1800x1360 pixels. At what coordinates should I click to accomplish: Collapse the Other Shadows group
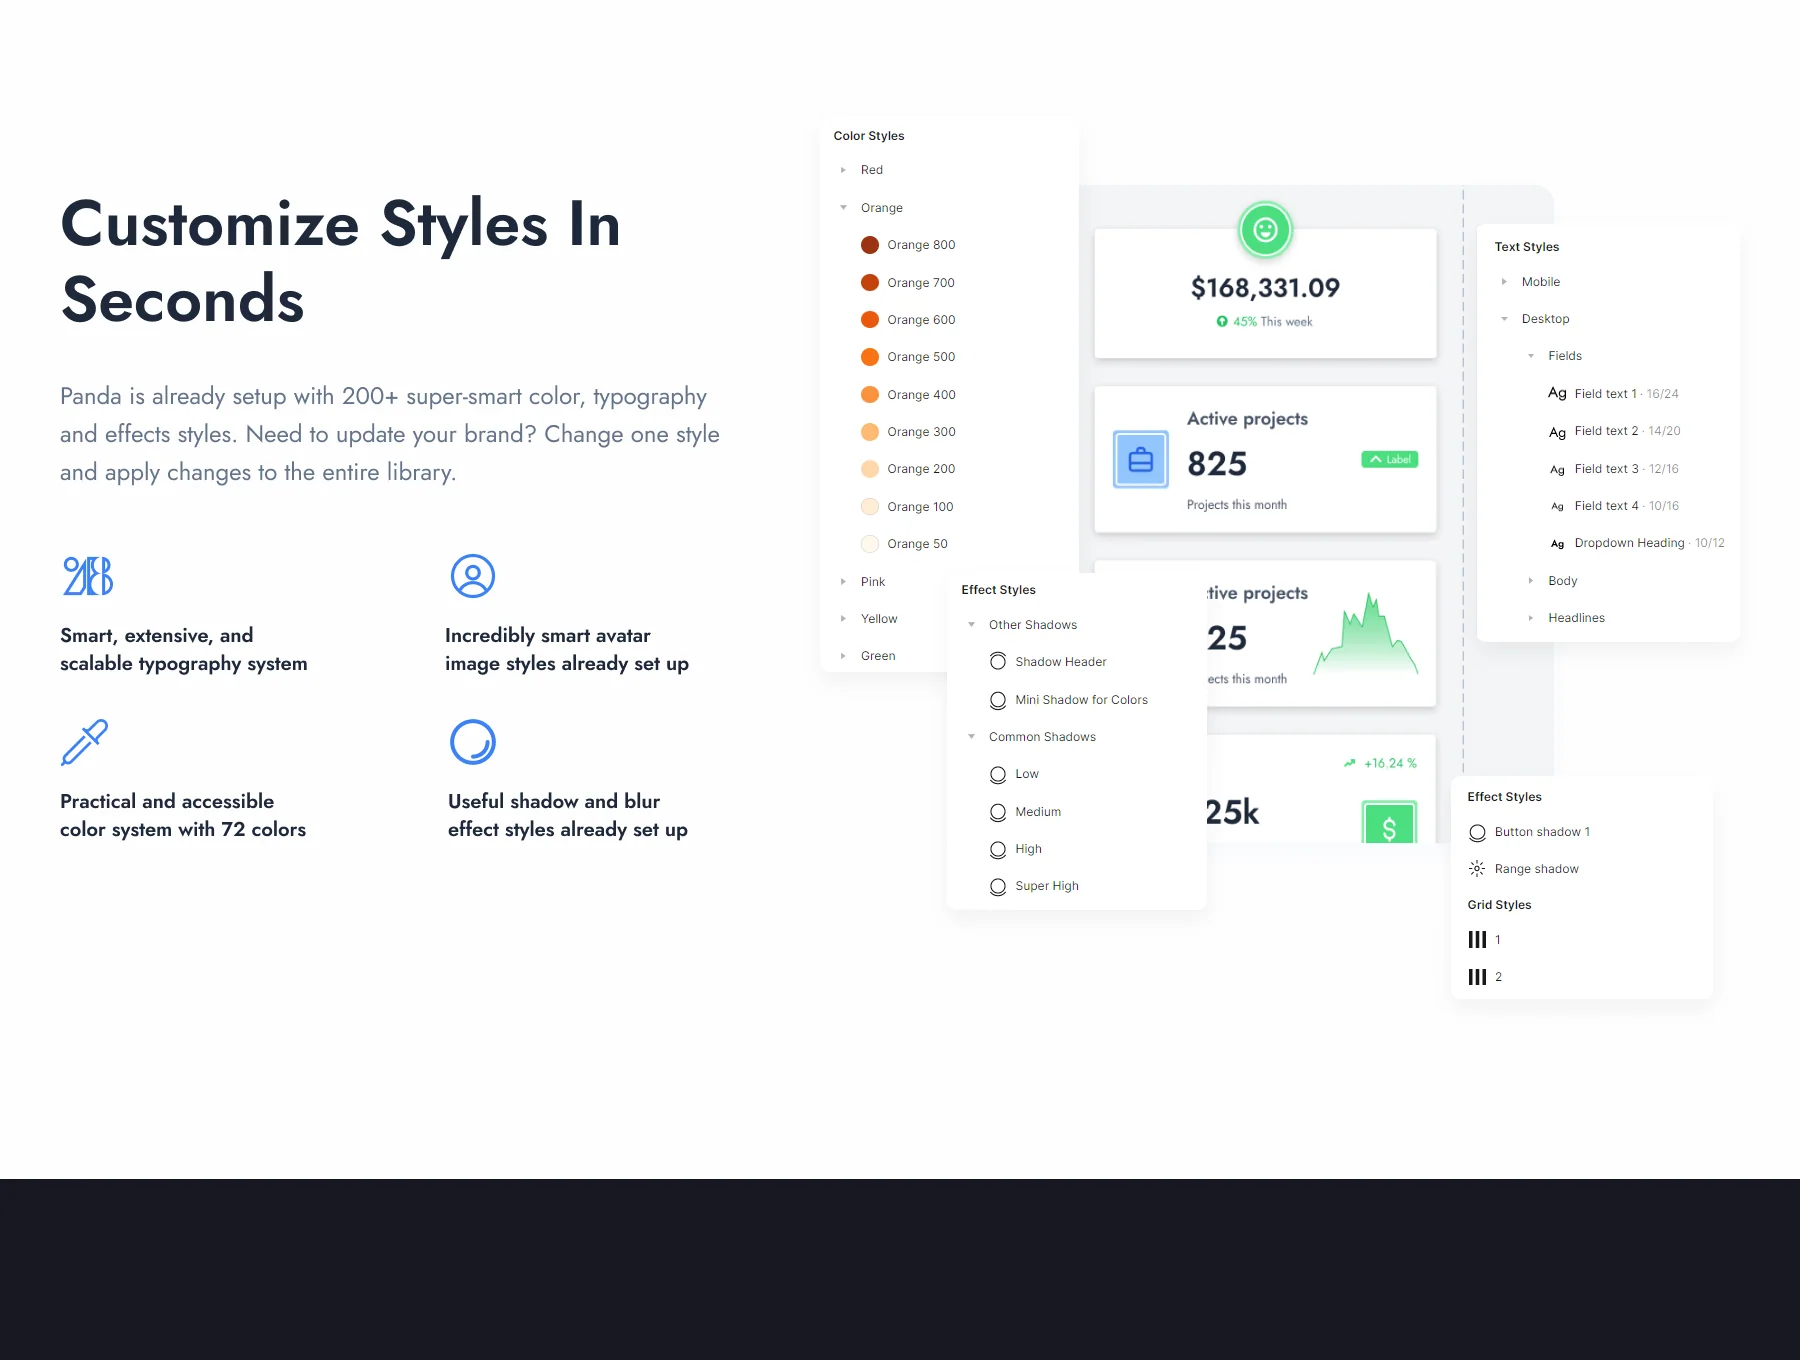tap(971, 625)
